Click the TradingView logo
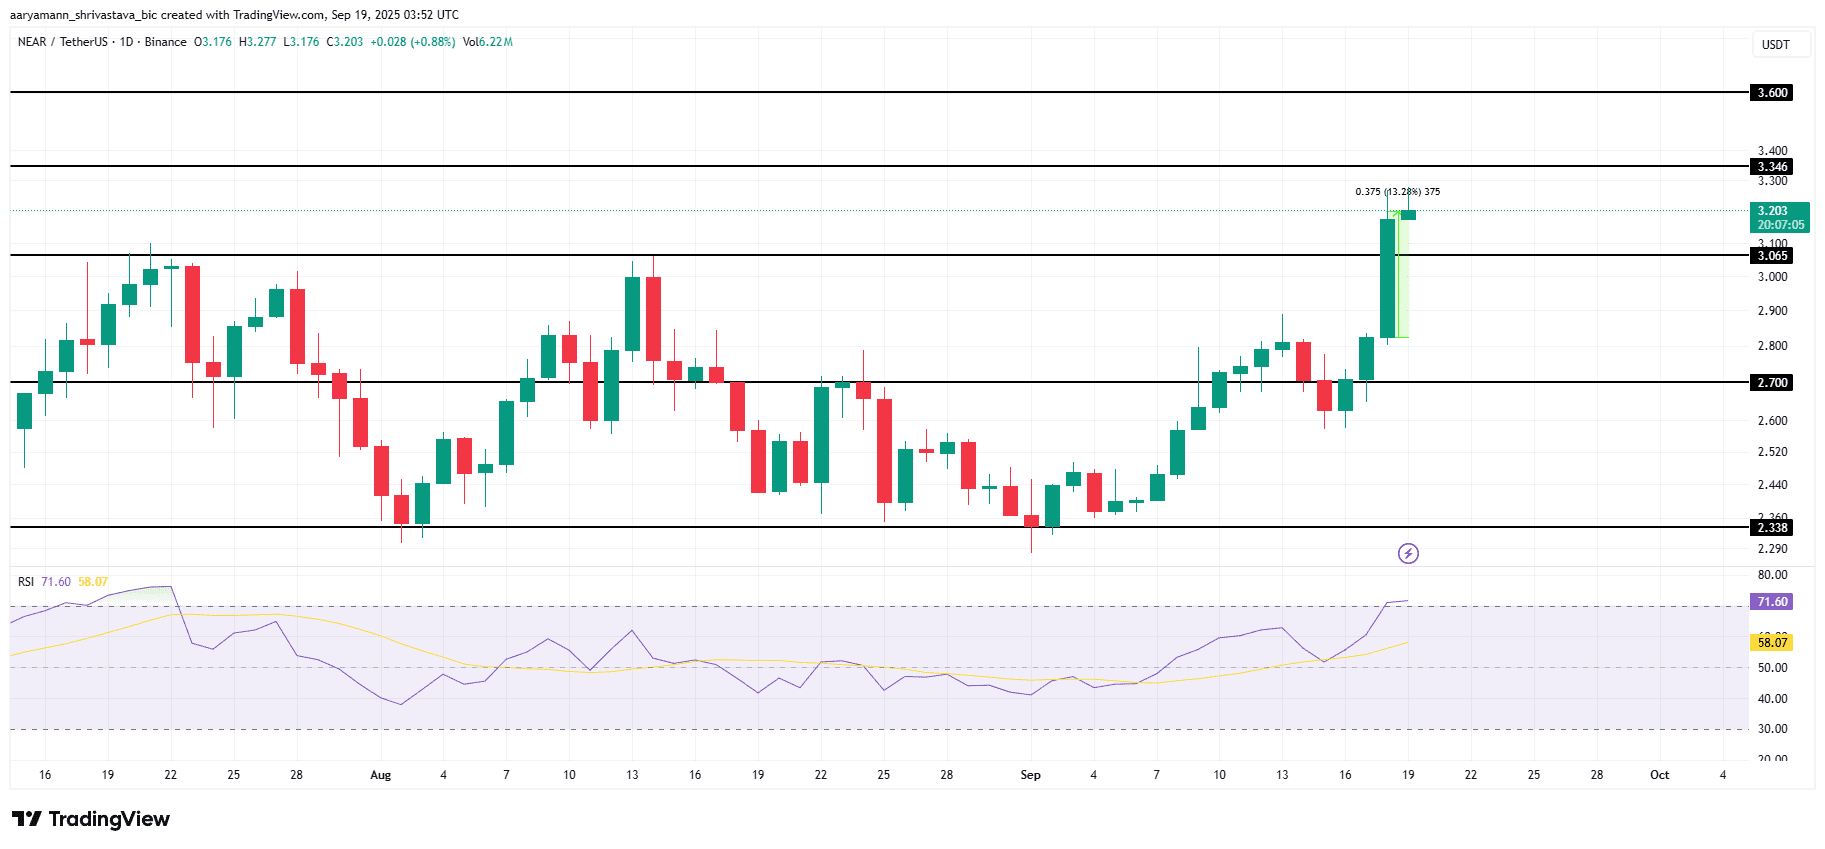The height and width of the screenshot is (849, 1825). tap(91, 819)
